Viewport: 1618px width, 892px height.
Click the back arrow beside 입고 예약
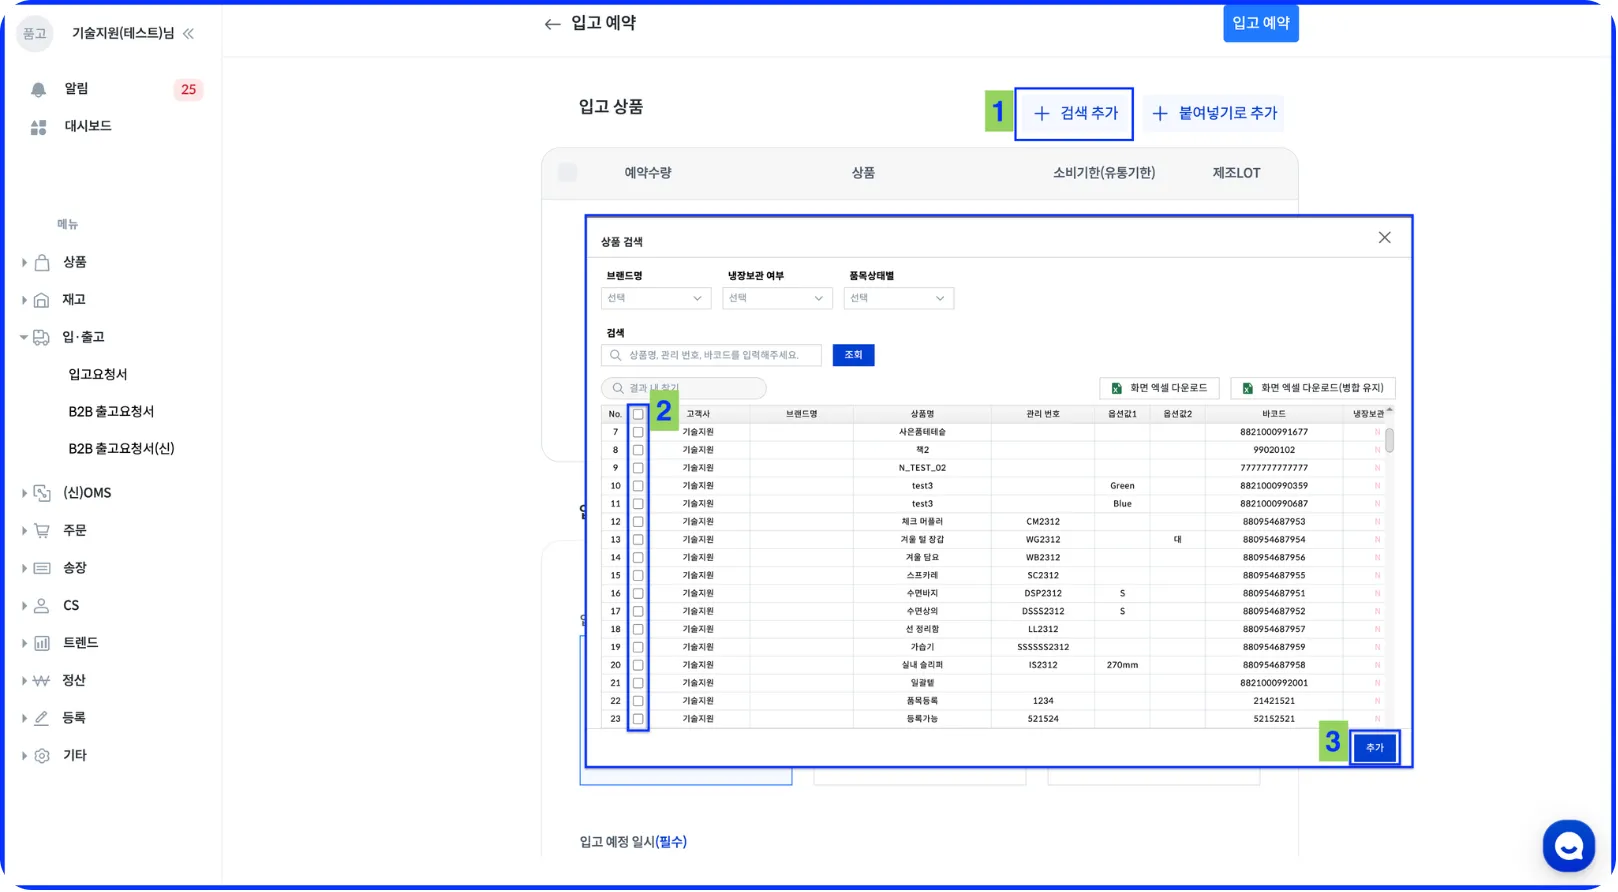pos(552,24)
